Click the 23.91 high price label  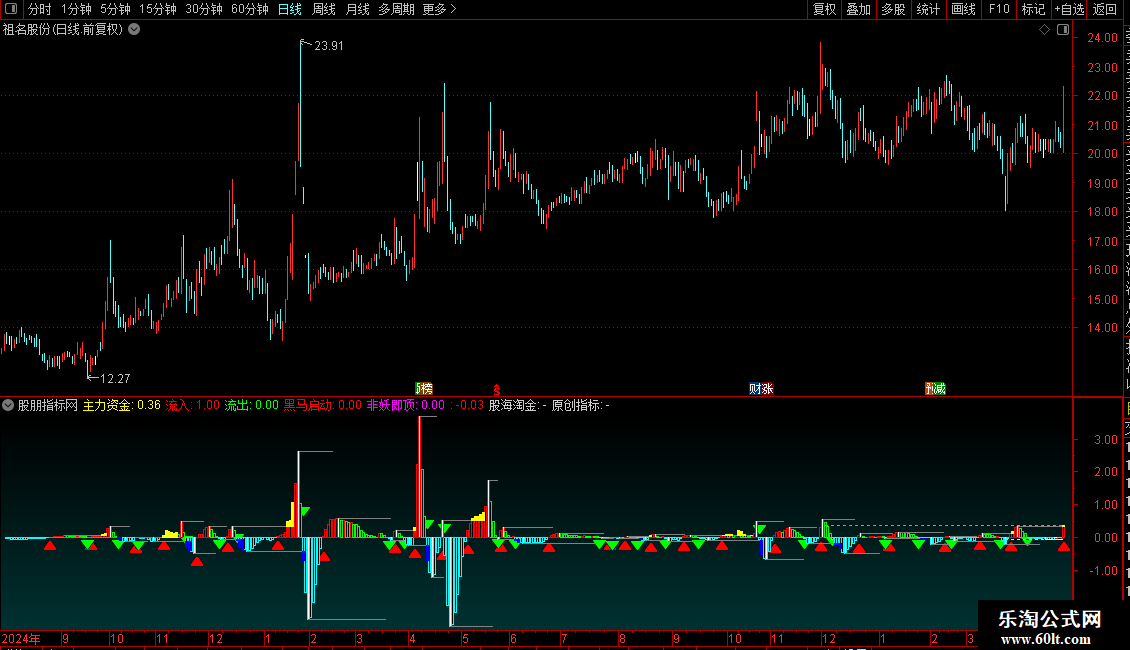329,46
